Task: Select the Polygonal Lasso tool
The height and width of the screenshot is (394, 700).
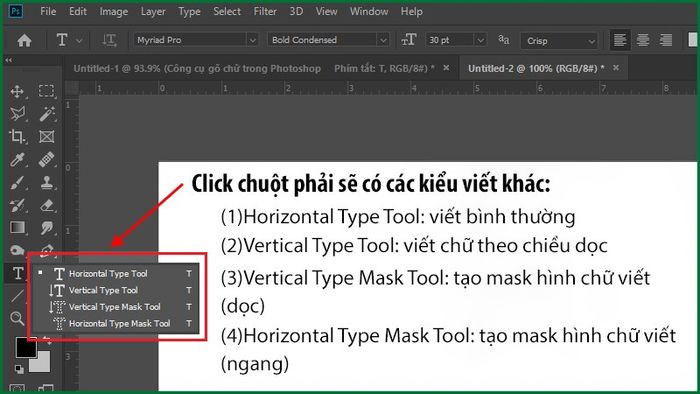Action: point(18,114)
